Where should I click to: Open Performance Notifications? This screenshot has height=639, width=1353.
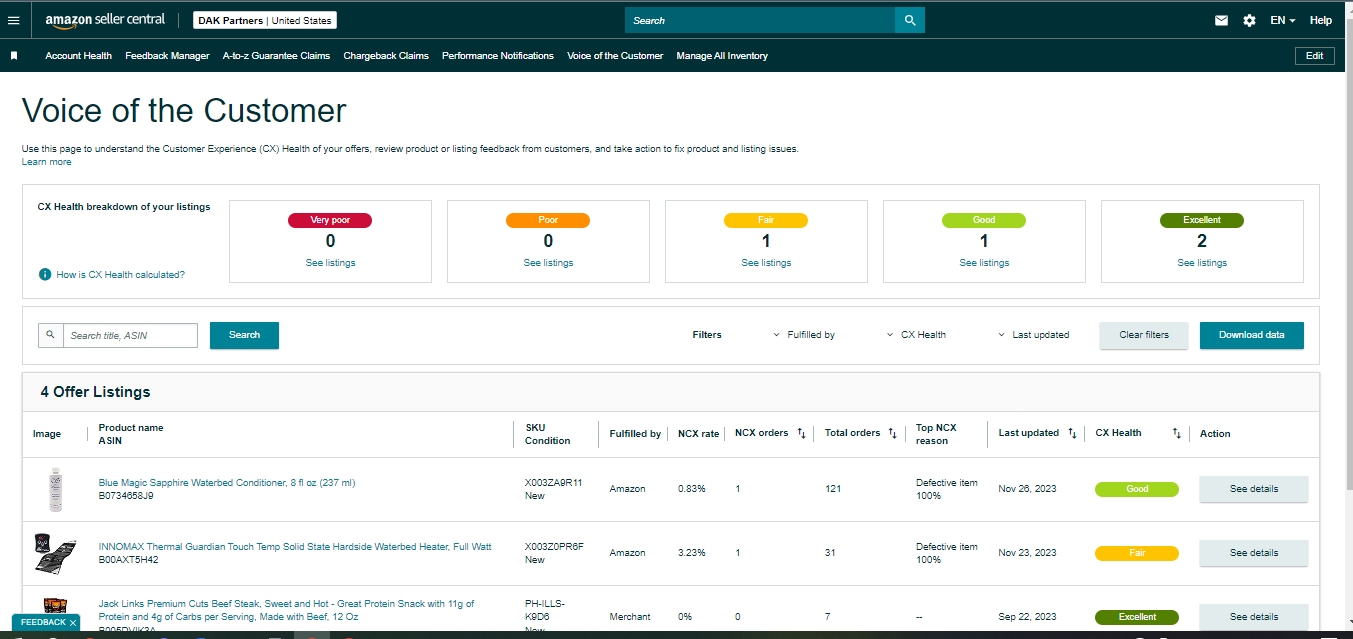pyautogui.click(x=498, y=56)
